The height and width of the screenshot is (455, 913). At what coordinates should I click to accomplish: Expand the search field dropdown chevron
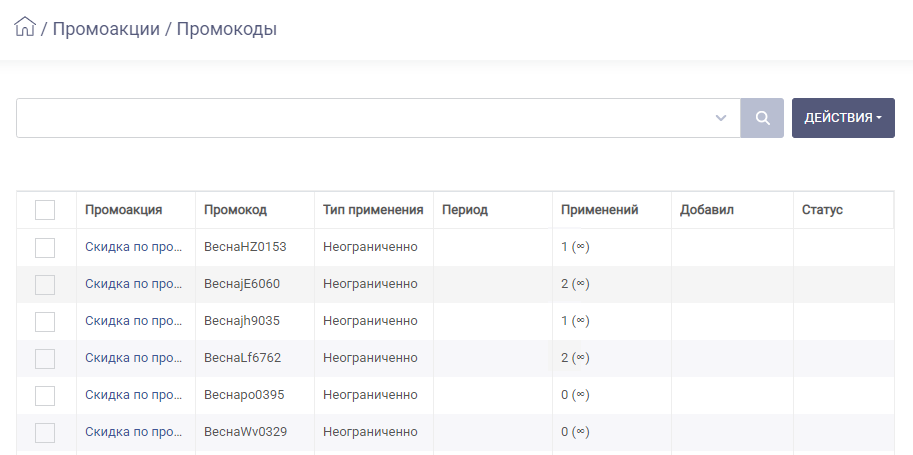(x=721, y=118)
